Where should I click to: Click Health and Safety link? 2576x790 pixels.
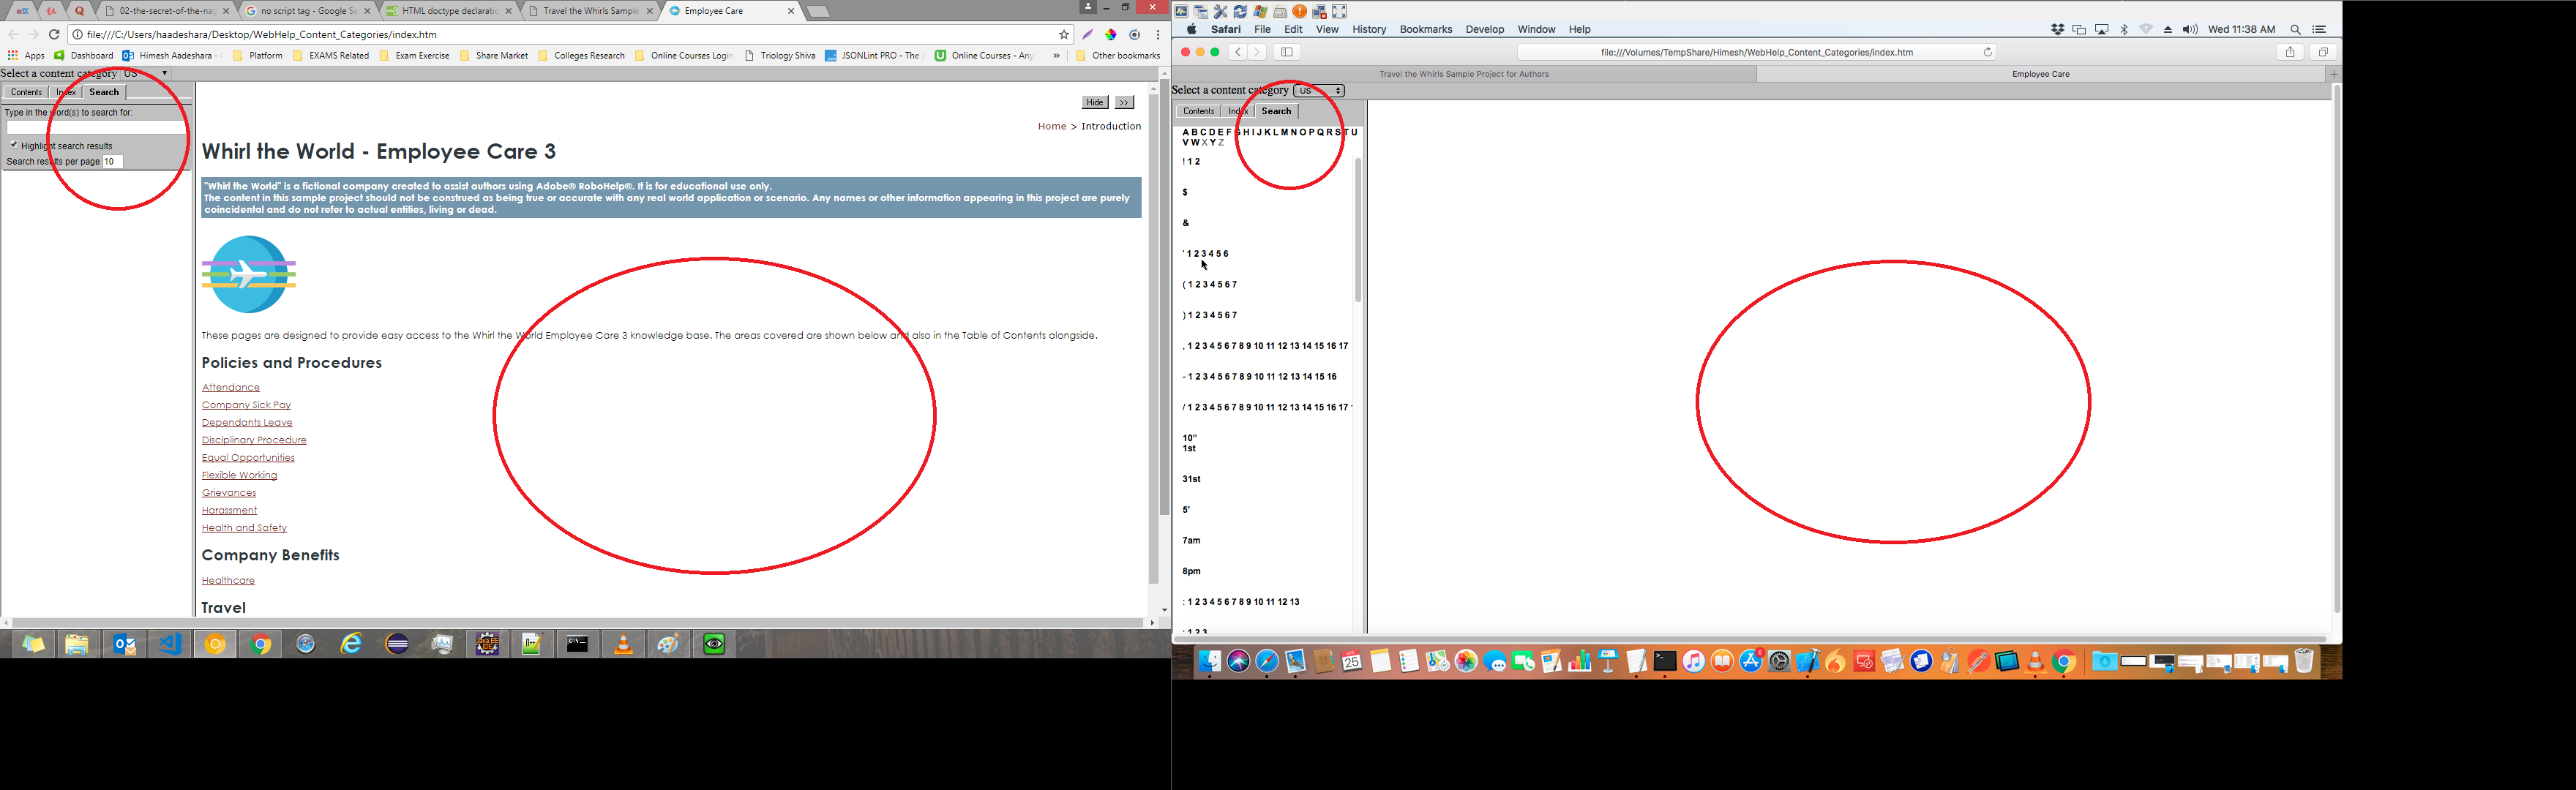[x=243, y=527]
